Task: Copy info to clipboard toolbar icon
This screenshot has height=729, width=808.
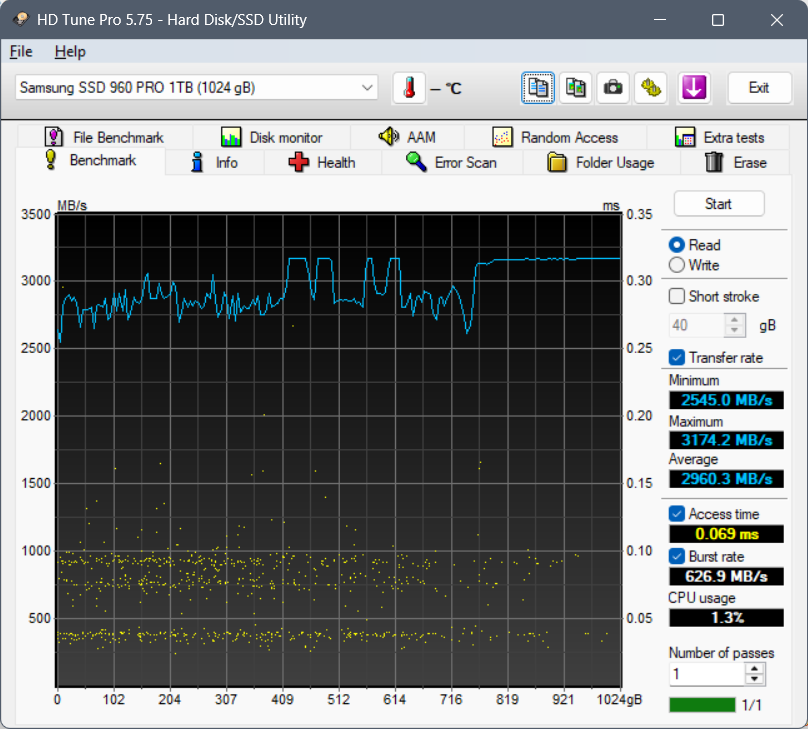Action: (x=537, y=88)
